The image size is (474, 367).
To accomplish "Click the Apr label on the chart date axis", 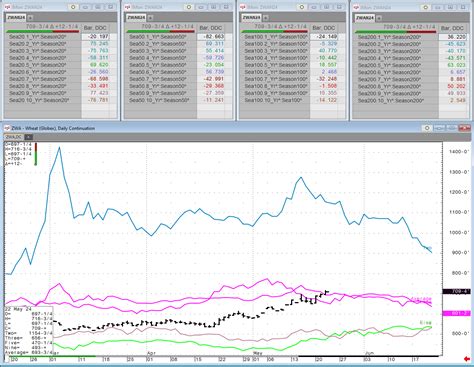I will [x=151, y=352].
